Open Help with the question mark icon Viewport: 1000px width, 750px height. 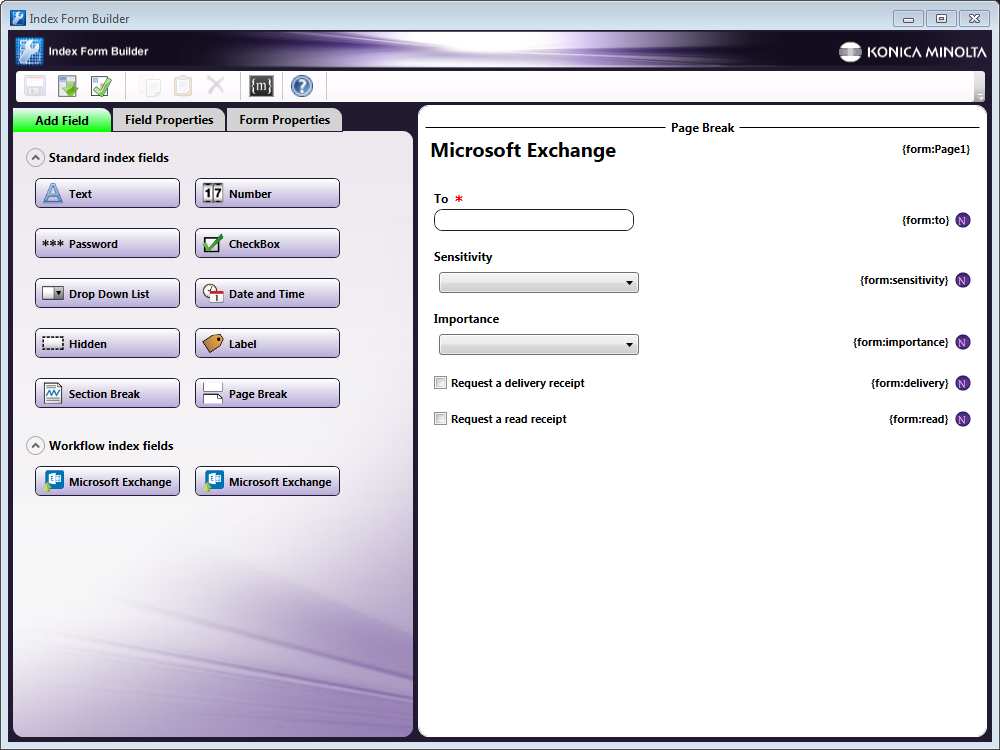302,85
